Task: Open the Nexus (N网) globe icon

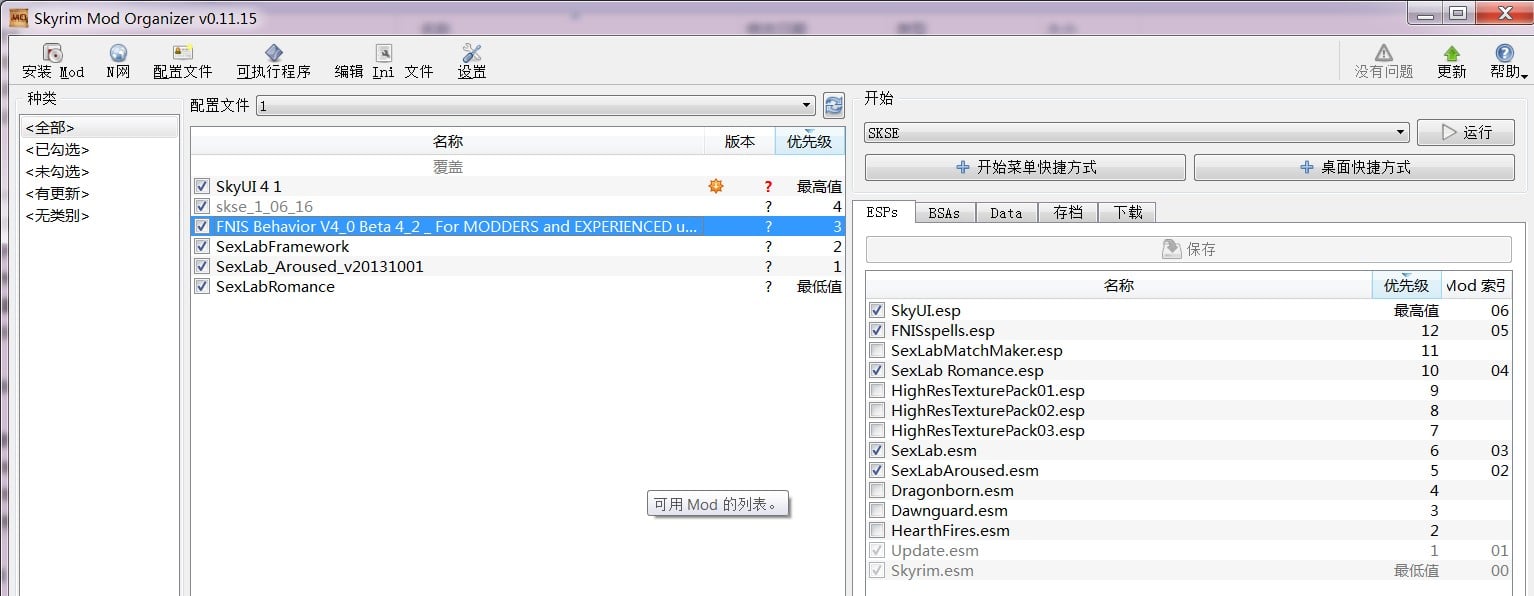Action: (x=118, y=53)
